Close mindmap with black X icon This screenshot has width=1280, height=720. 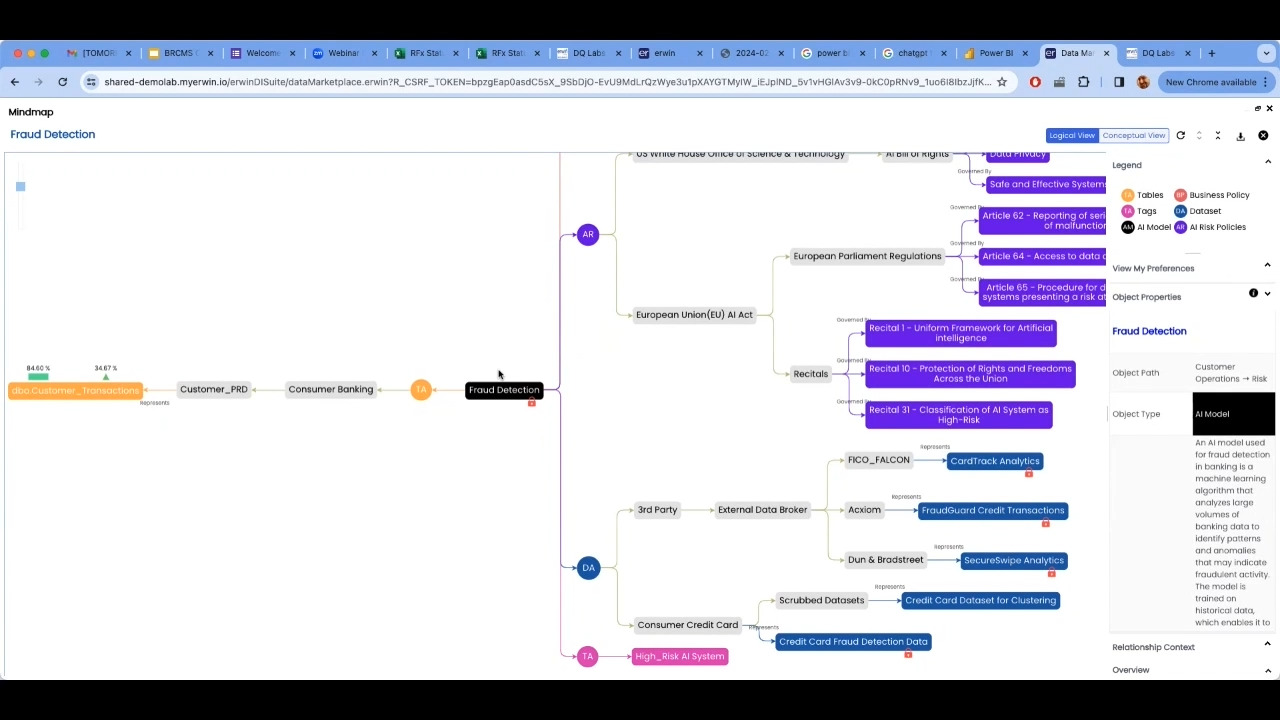[1263, 135]
